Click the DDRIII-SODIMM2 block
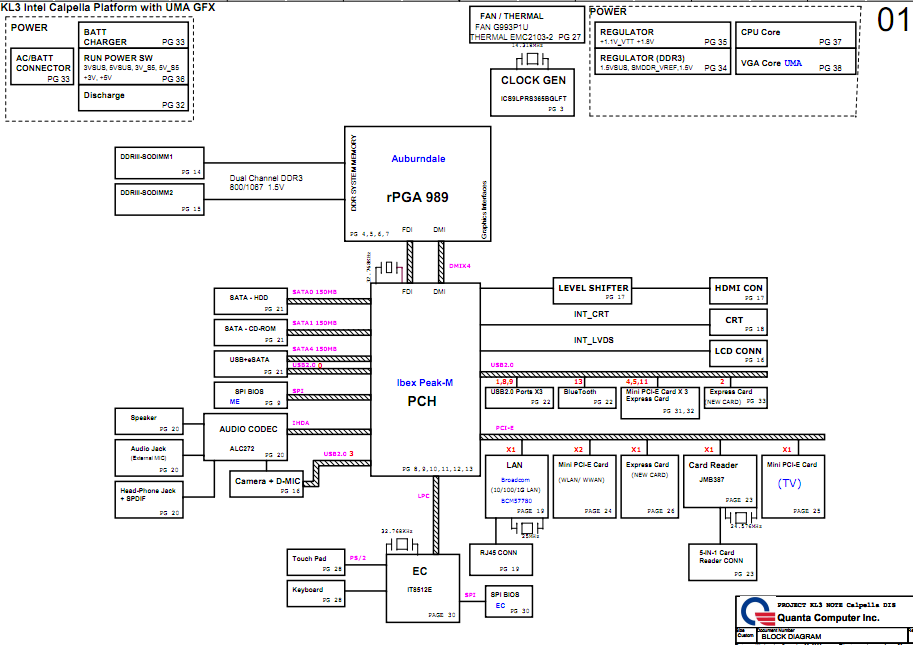Viewport: 913px width, 645px height. [x=160, y=200]
